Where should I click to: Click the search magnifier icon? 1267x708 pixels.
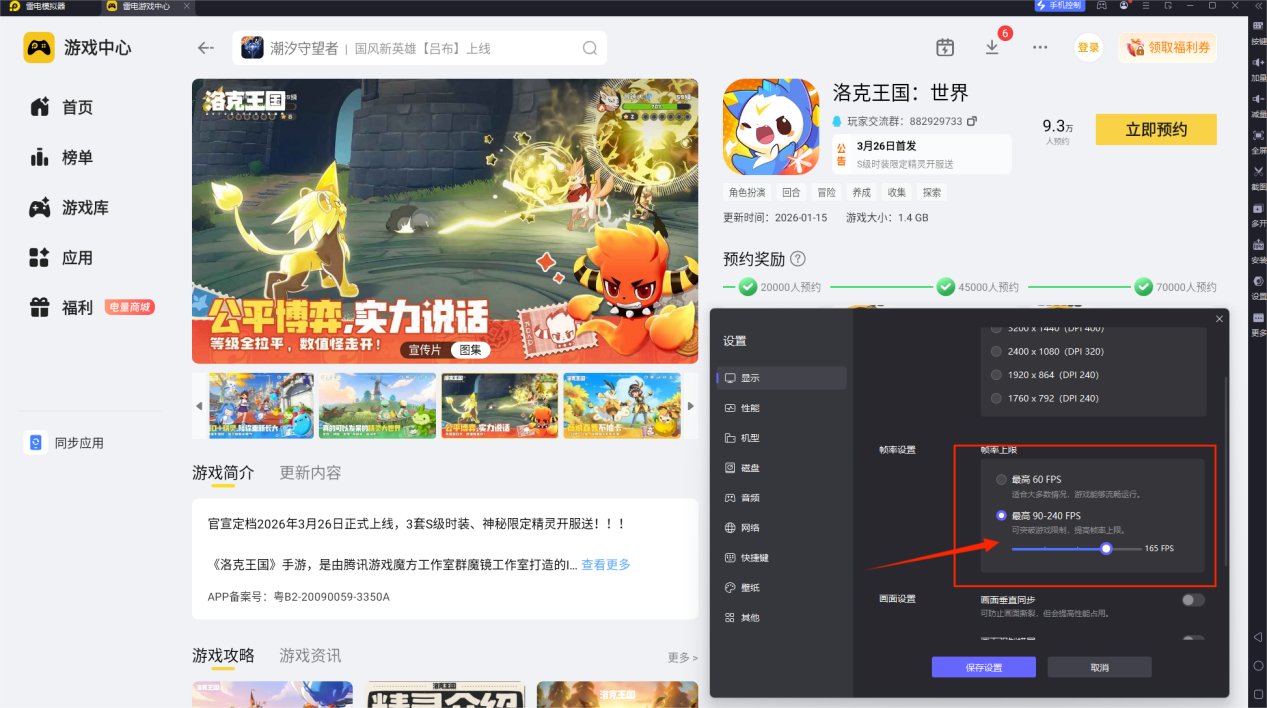point(590,48)
